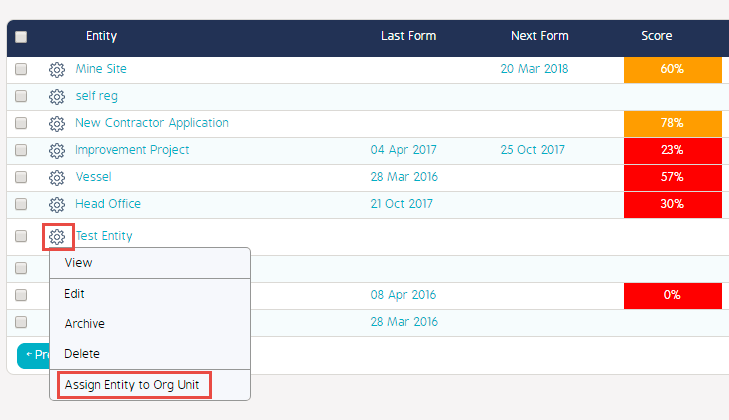Select Assign Entity to Org Unit
The image size is (729, 420).
click(134, 385)
